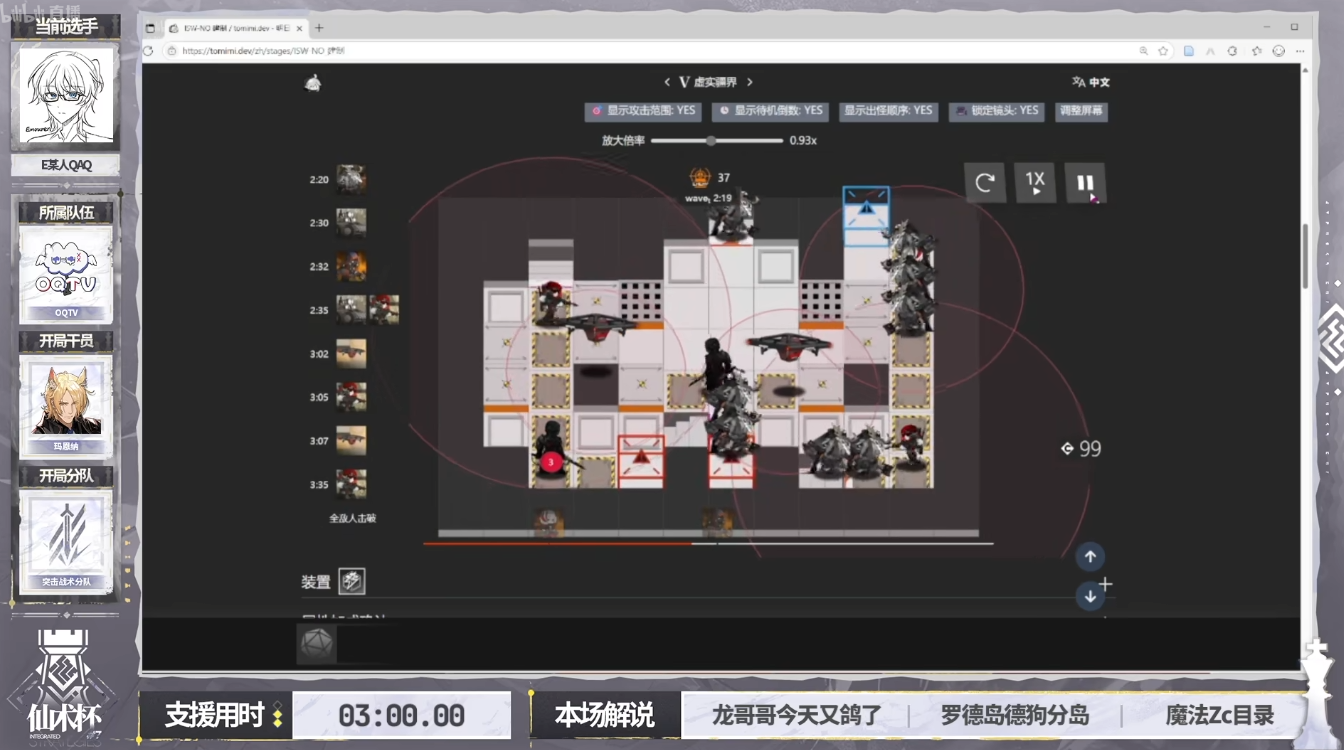Toggle 锁定镜头 (lock camera) option

tap(995, 111)
